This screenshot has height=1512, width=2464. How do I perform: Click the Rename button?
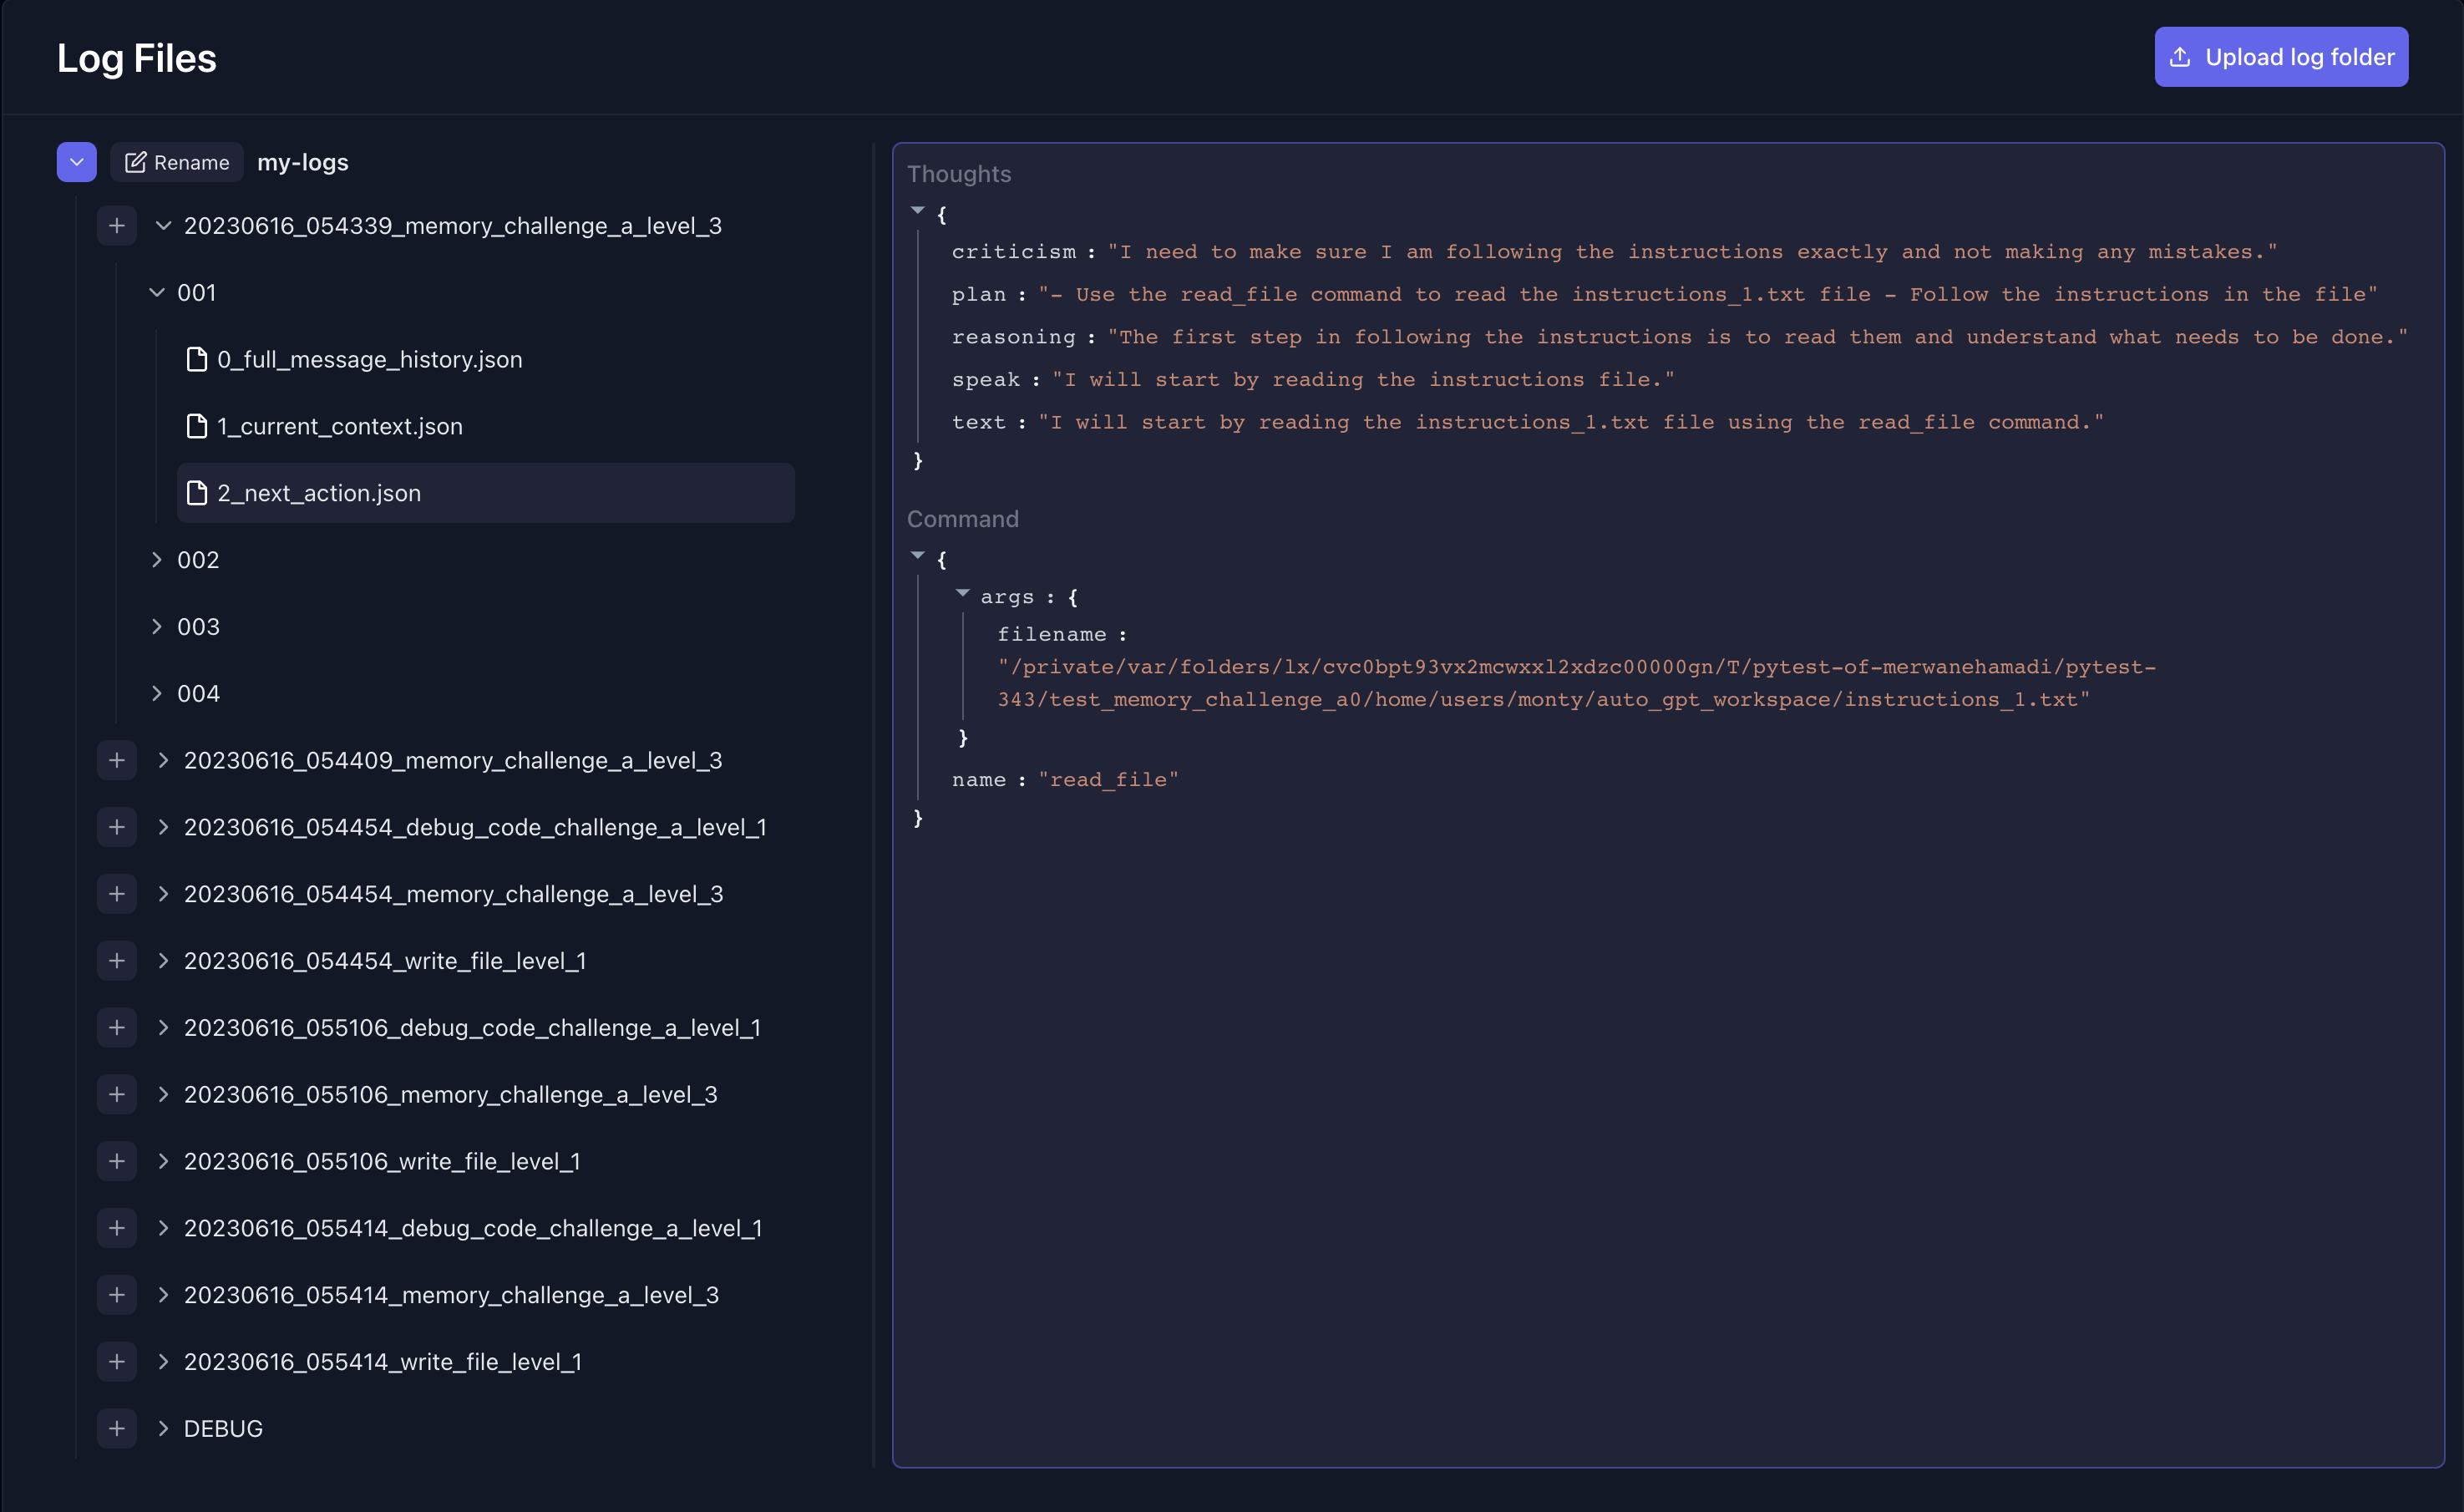coord(176,162)
